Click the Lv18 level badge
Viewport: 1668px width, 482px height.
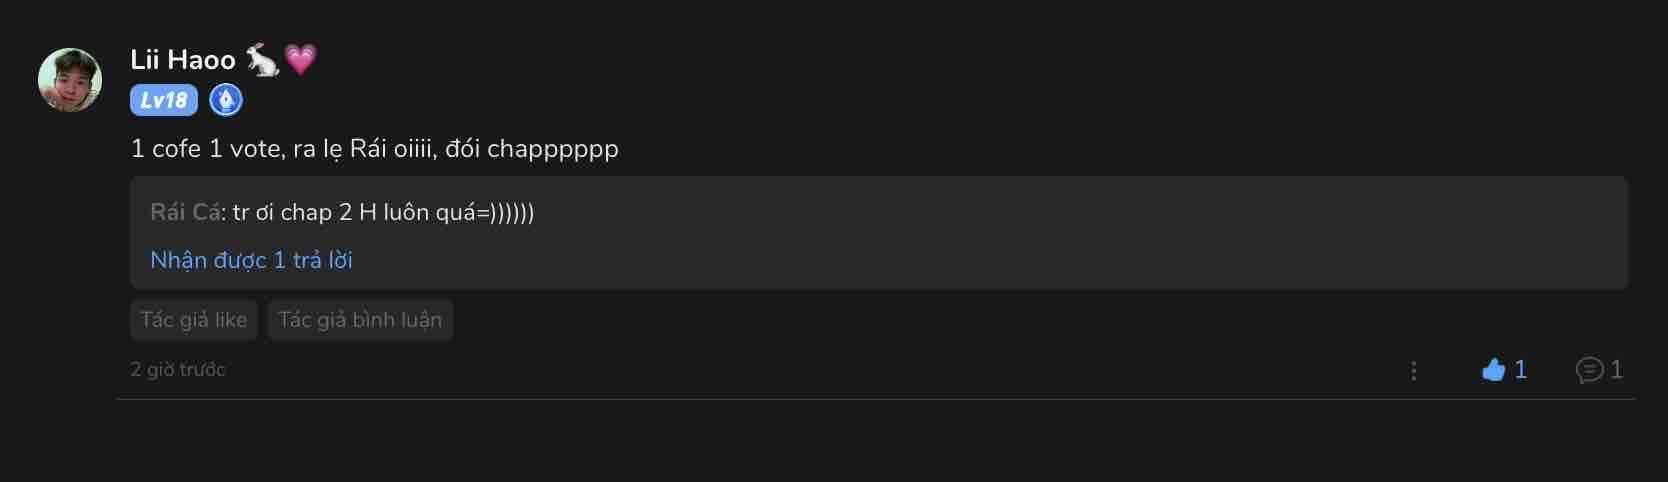pos(164,100)
